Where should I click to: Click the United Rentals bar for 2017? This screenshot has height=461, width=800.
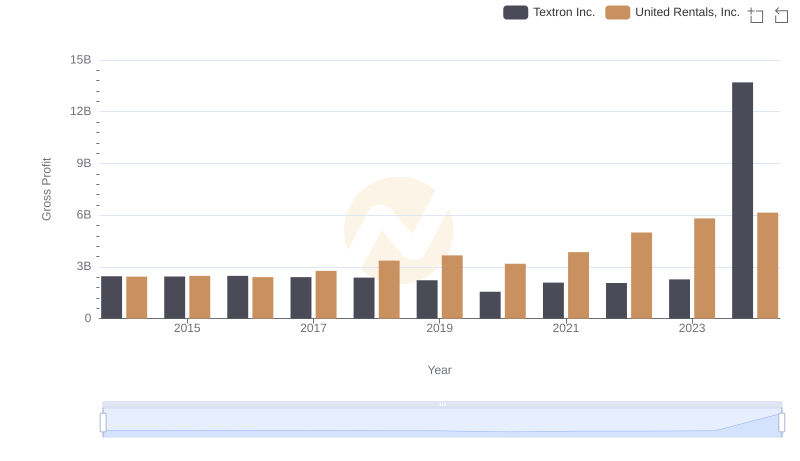click(326, 295)
